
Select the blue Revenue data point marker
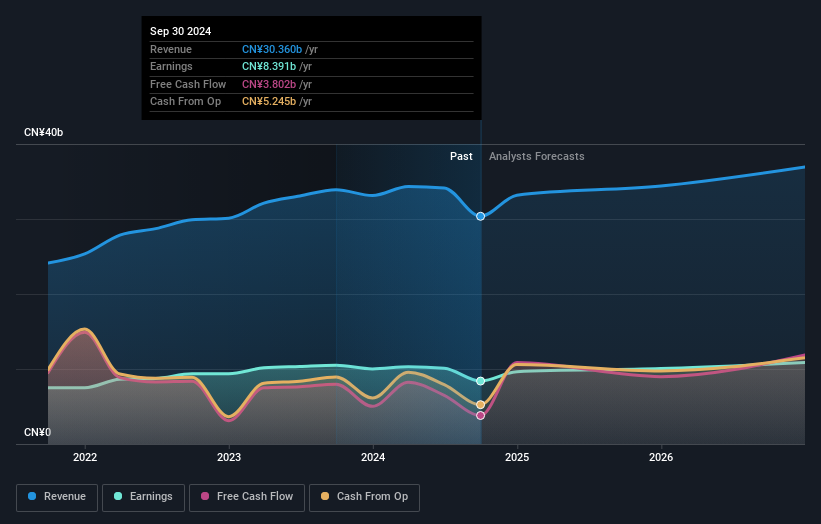480,216
